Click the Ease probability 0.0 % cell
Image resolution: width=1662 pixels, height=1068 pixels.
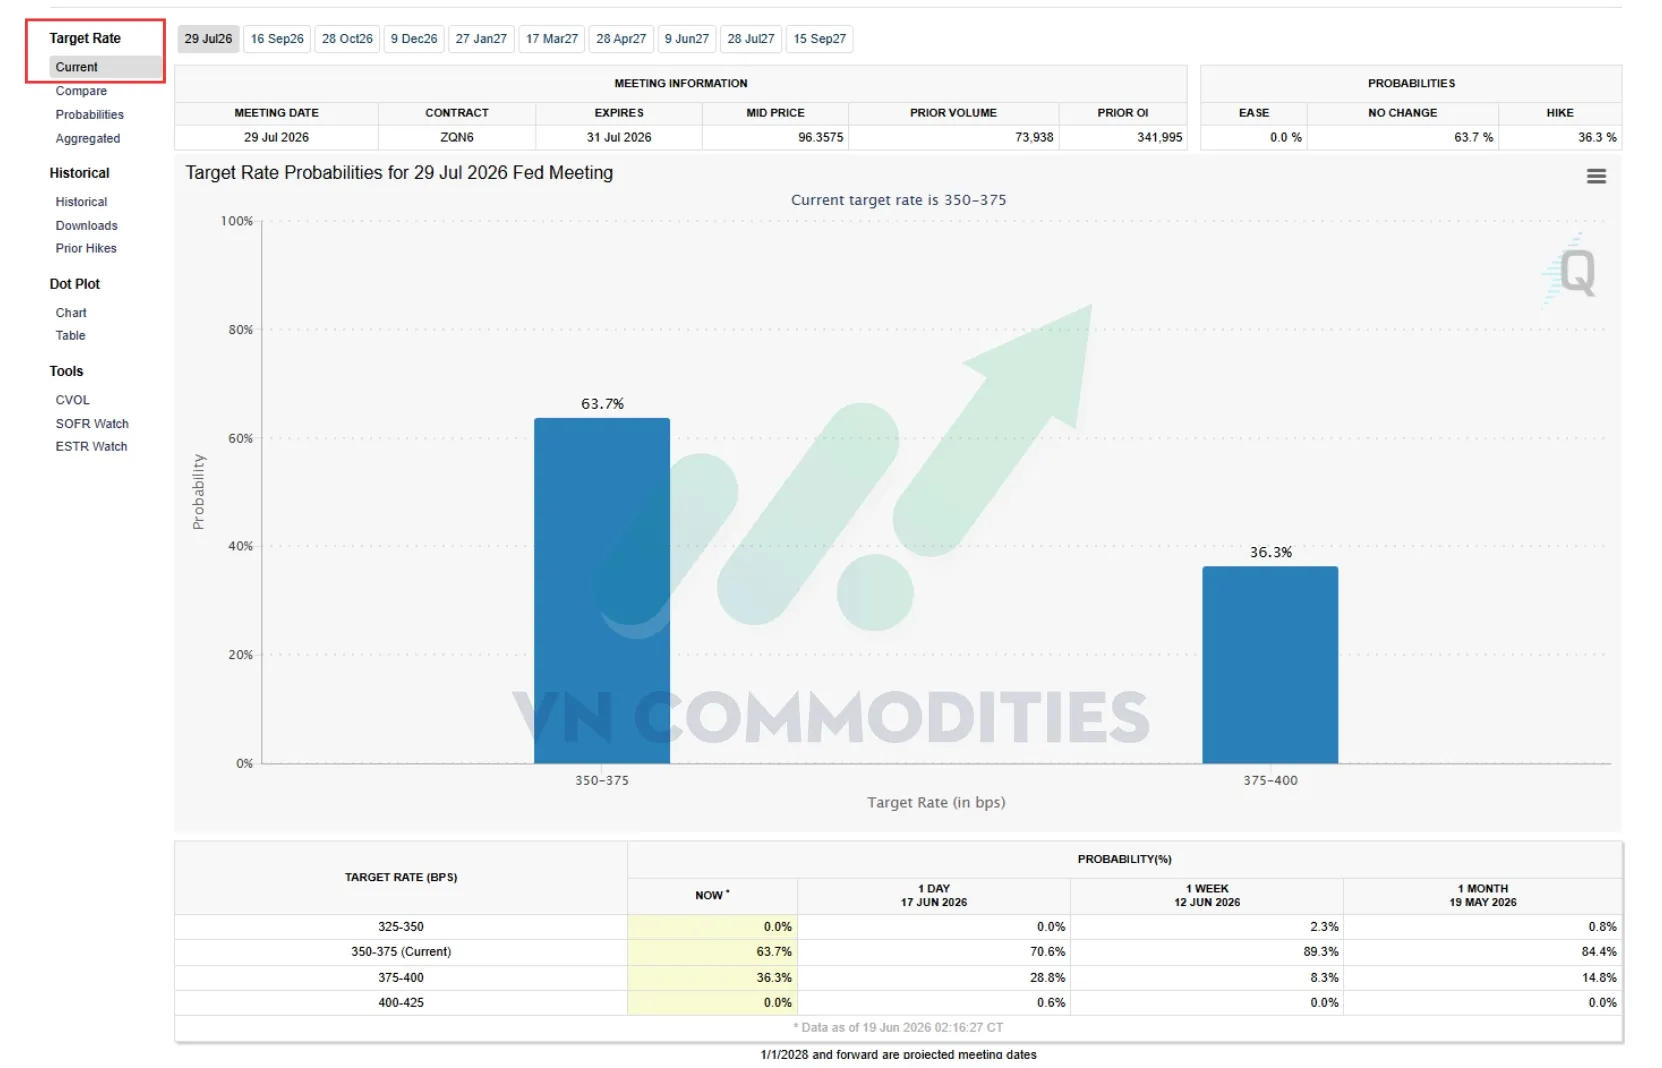click(x=1254, y=137)
